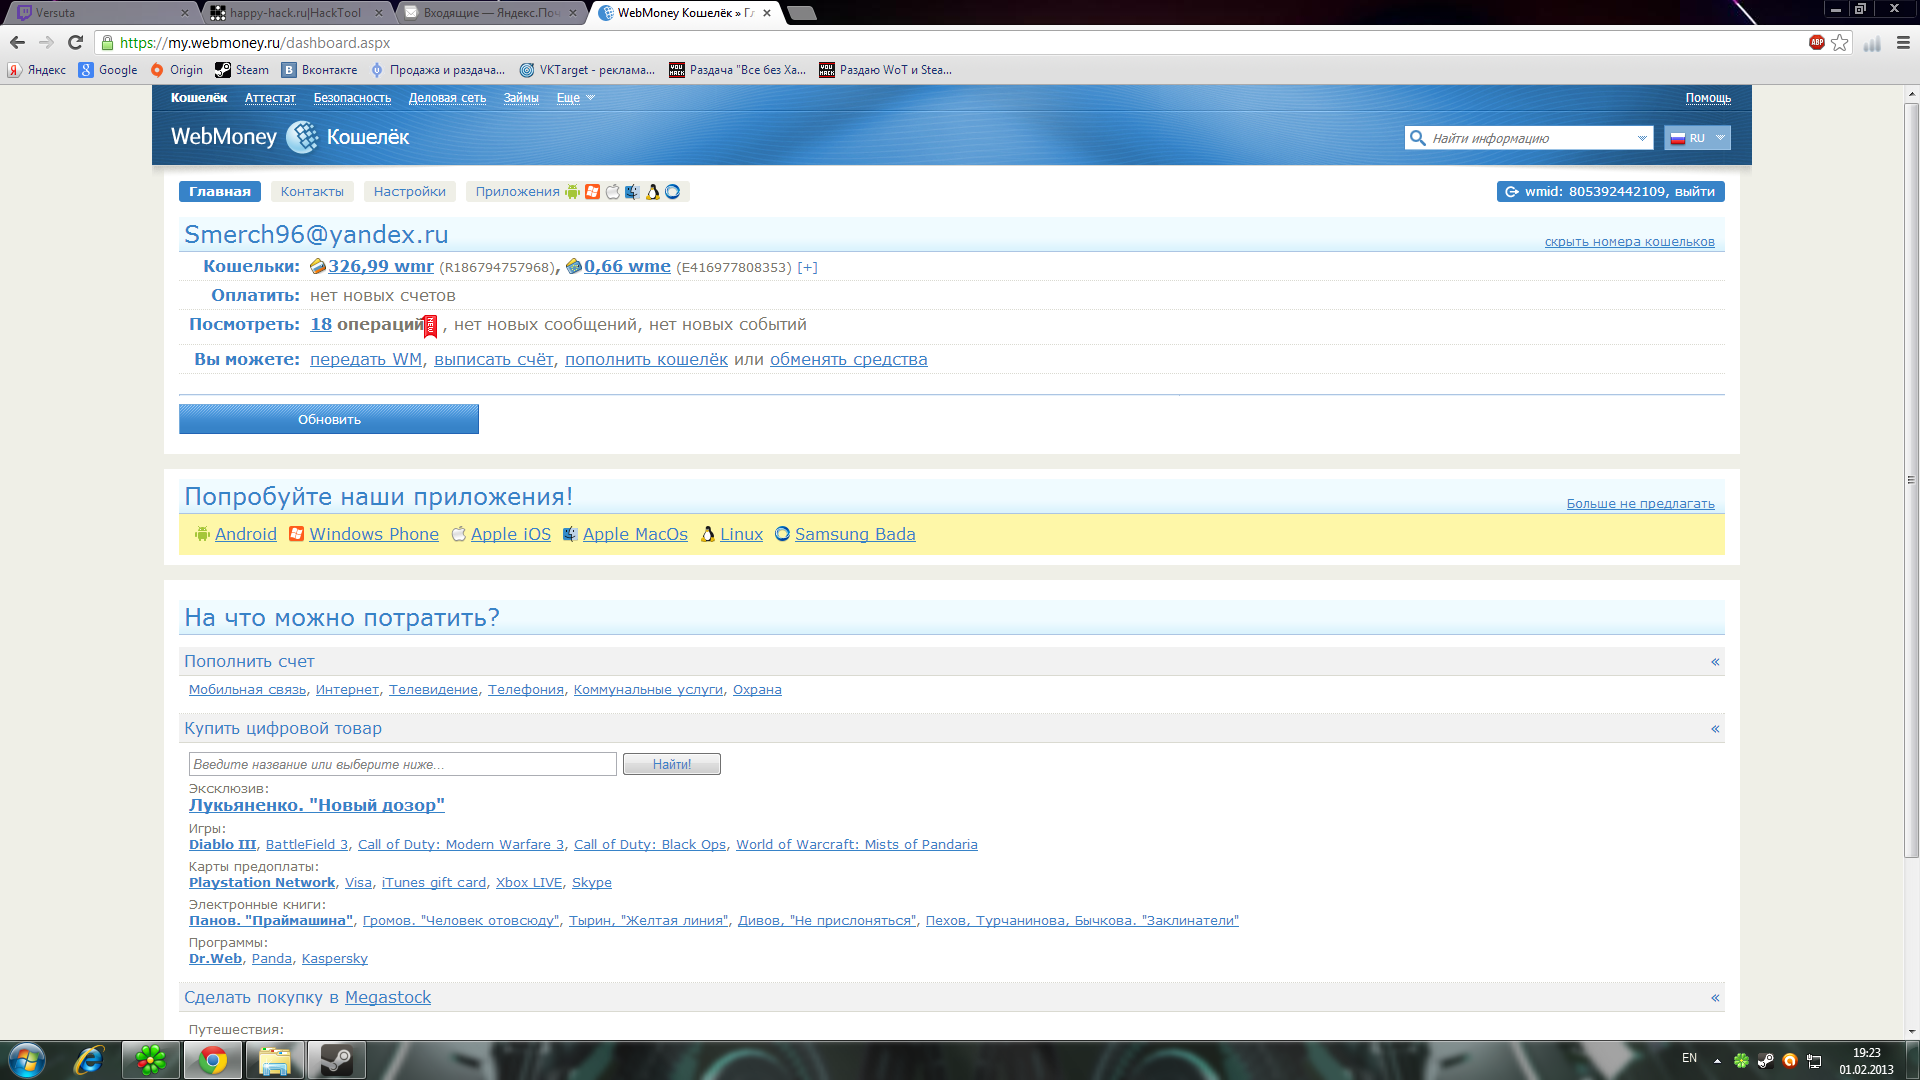
Task: Switch to the Главная tab
Action: point(220,192)
